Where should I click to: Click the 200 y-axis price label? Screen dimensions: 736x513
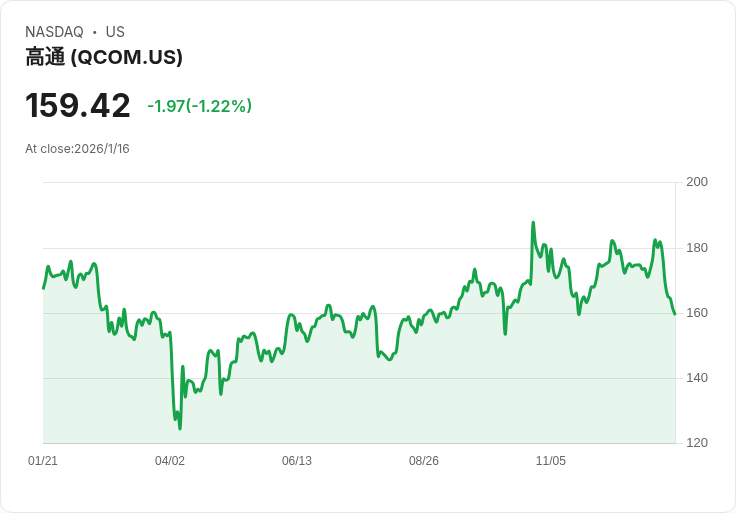tap(697, 182)
